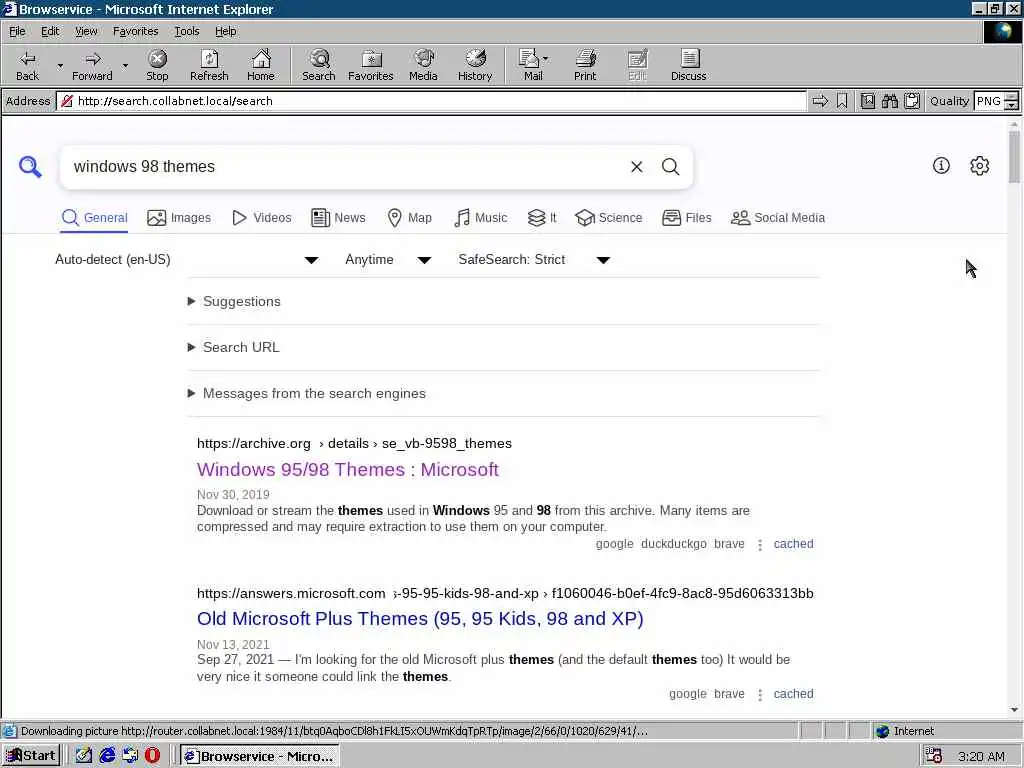Open the Windows 95/98 Themes : Microsoft result
This screenshot has width=1024, height=768.
(x=348, y=470)
